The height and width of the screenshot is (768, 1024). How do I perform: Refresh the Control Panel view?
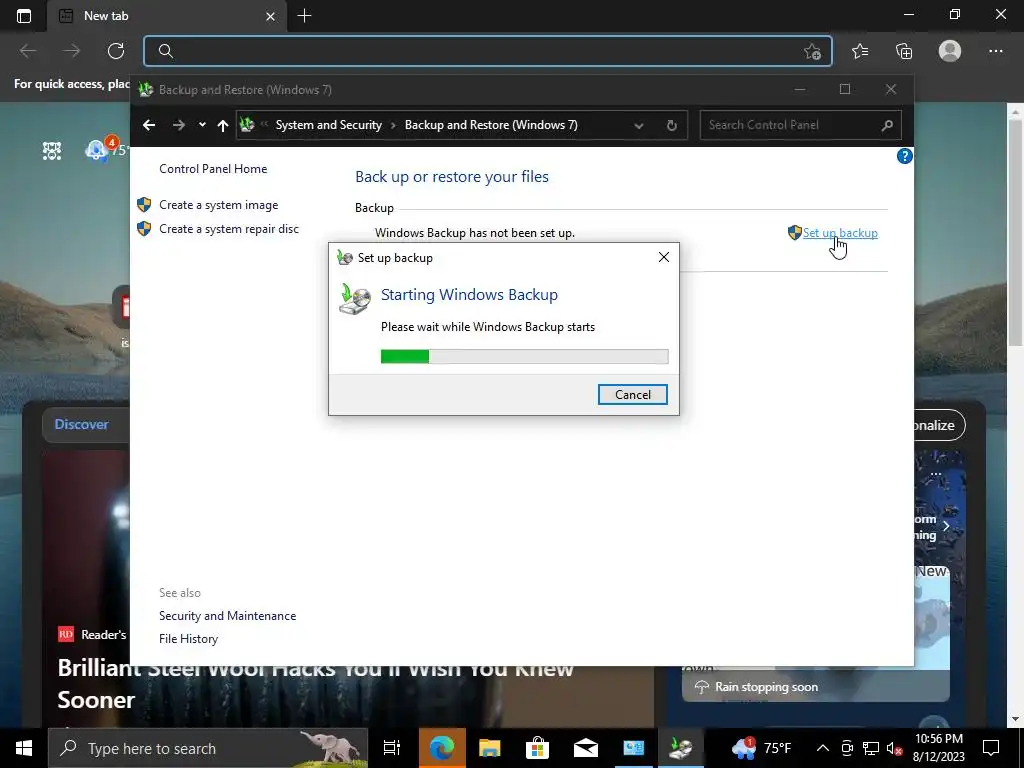tap(671, 125)
